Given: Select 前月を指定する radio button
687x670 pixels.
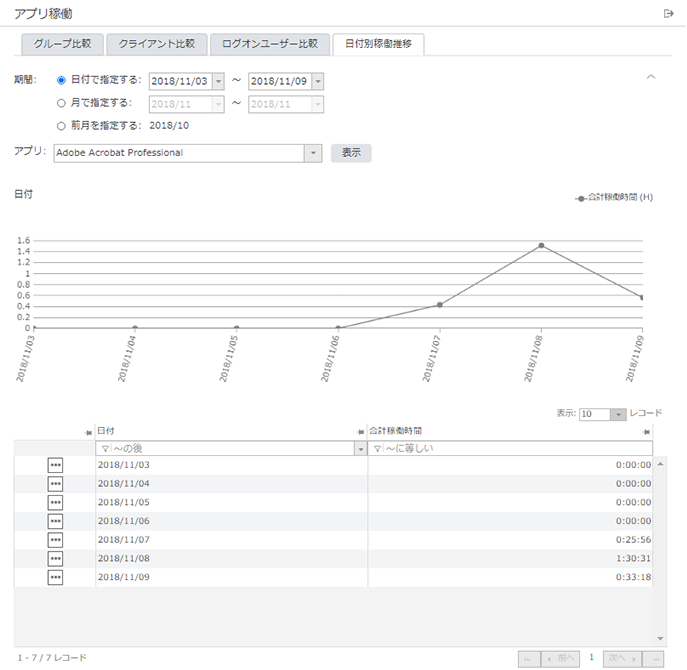Looking at the screenshot, I should click(x=62, y=126).
